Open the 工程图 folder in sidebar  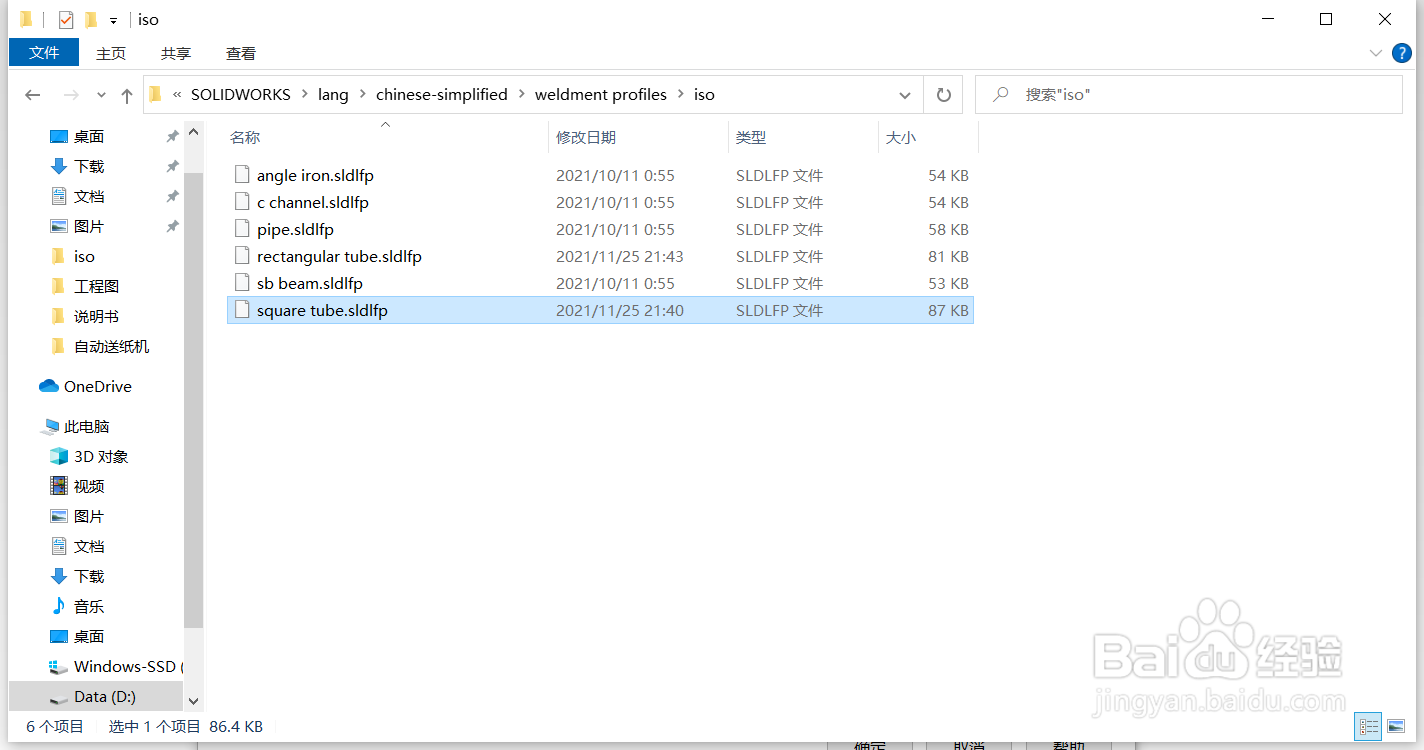(96, 286)
